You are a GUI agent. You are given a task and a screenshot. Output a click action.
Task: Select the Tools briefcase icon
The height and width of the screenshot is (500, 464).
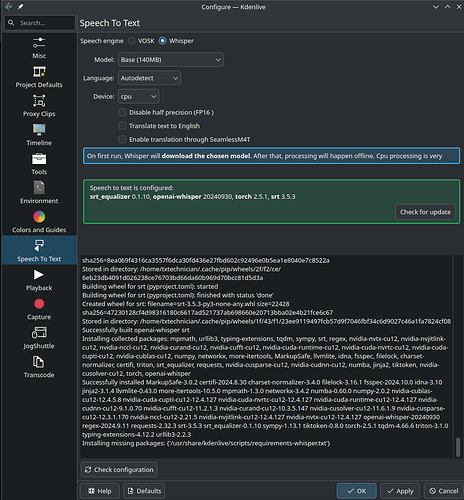(x=39, y=158)
